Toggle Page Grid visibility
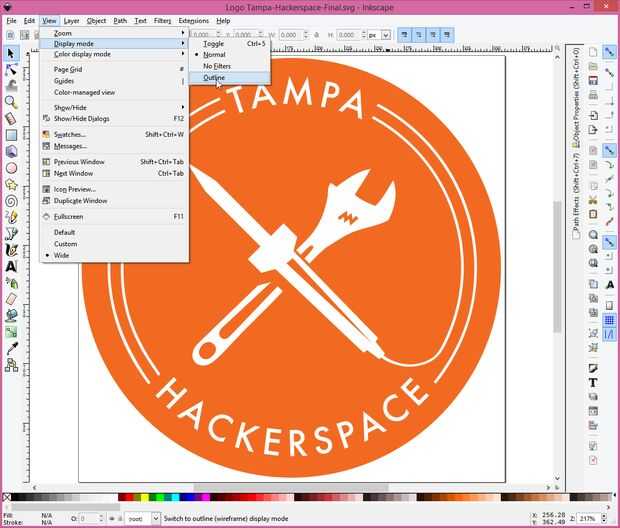620x528 pixels. click(x=114, y=69)
